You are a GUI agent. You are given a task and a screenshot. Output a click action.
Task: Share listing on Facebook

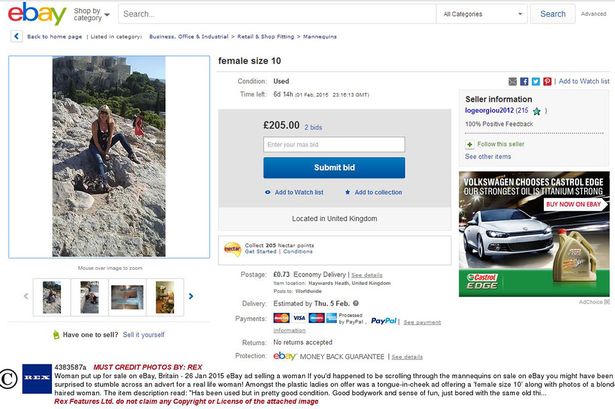coord(524,81)
